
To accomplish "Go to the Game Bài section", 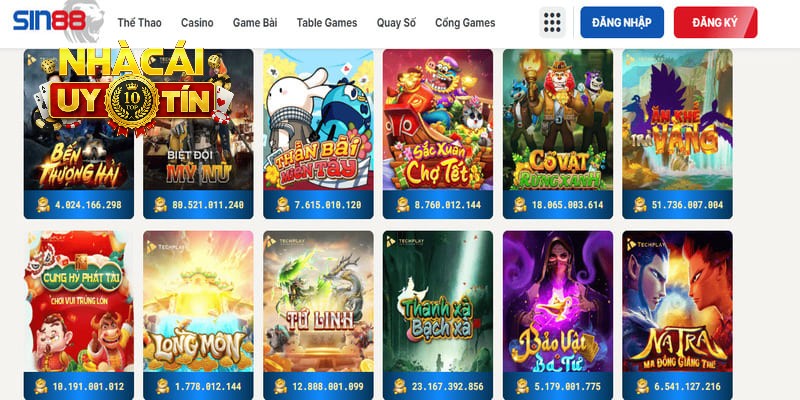I will (255, 23).
